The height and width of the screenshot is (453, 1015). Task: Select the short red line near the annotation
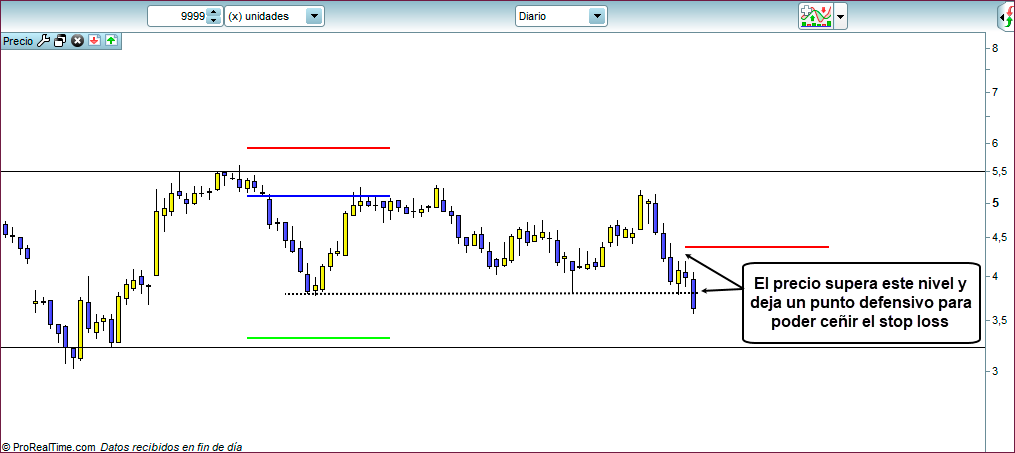(x=757, y=246)
